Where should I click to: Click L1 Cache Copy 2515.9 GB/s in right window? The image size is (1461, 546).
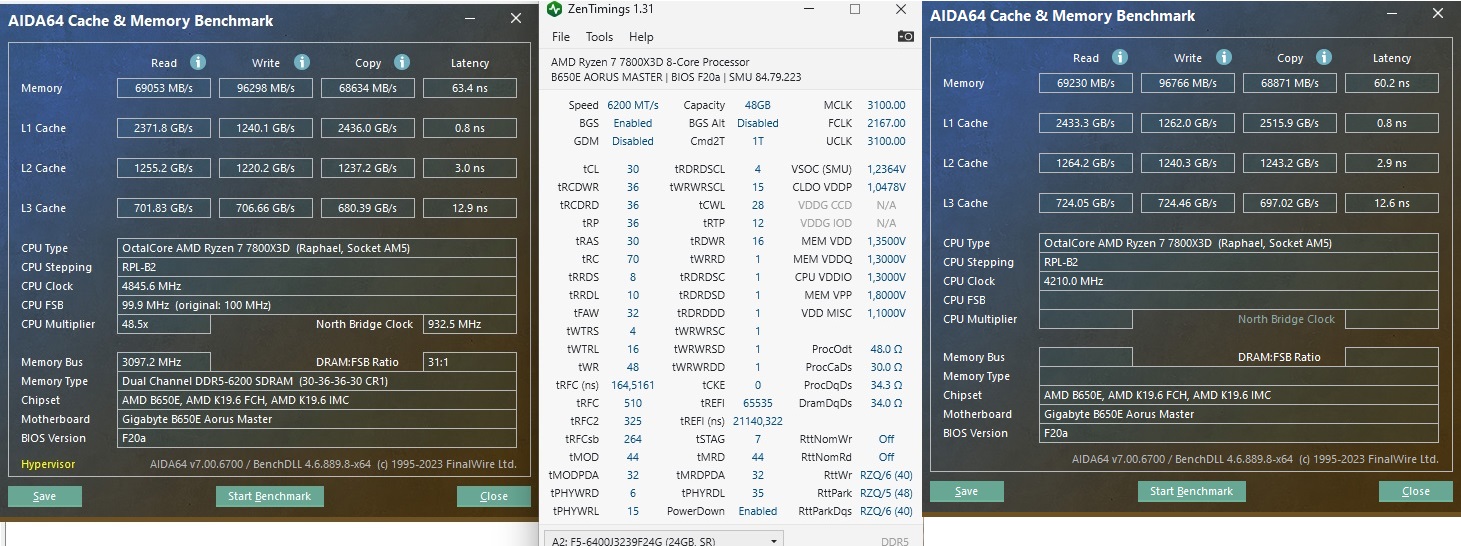(1290, 123)
